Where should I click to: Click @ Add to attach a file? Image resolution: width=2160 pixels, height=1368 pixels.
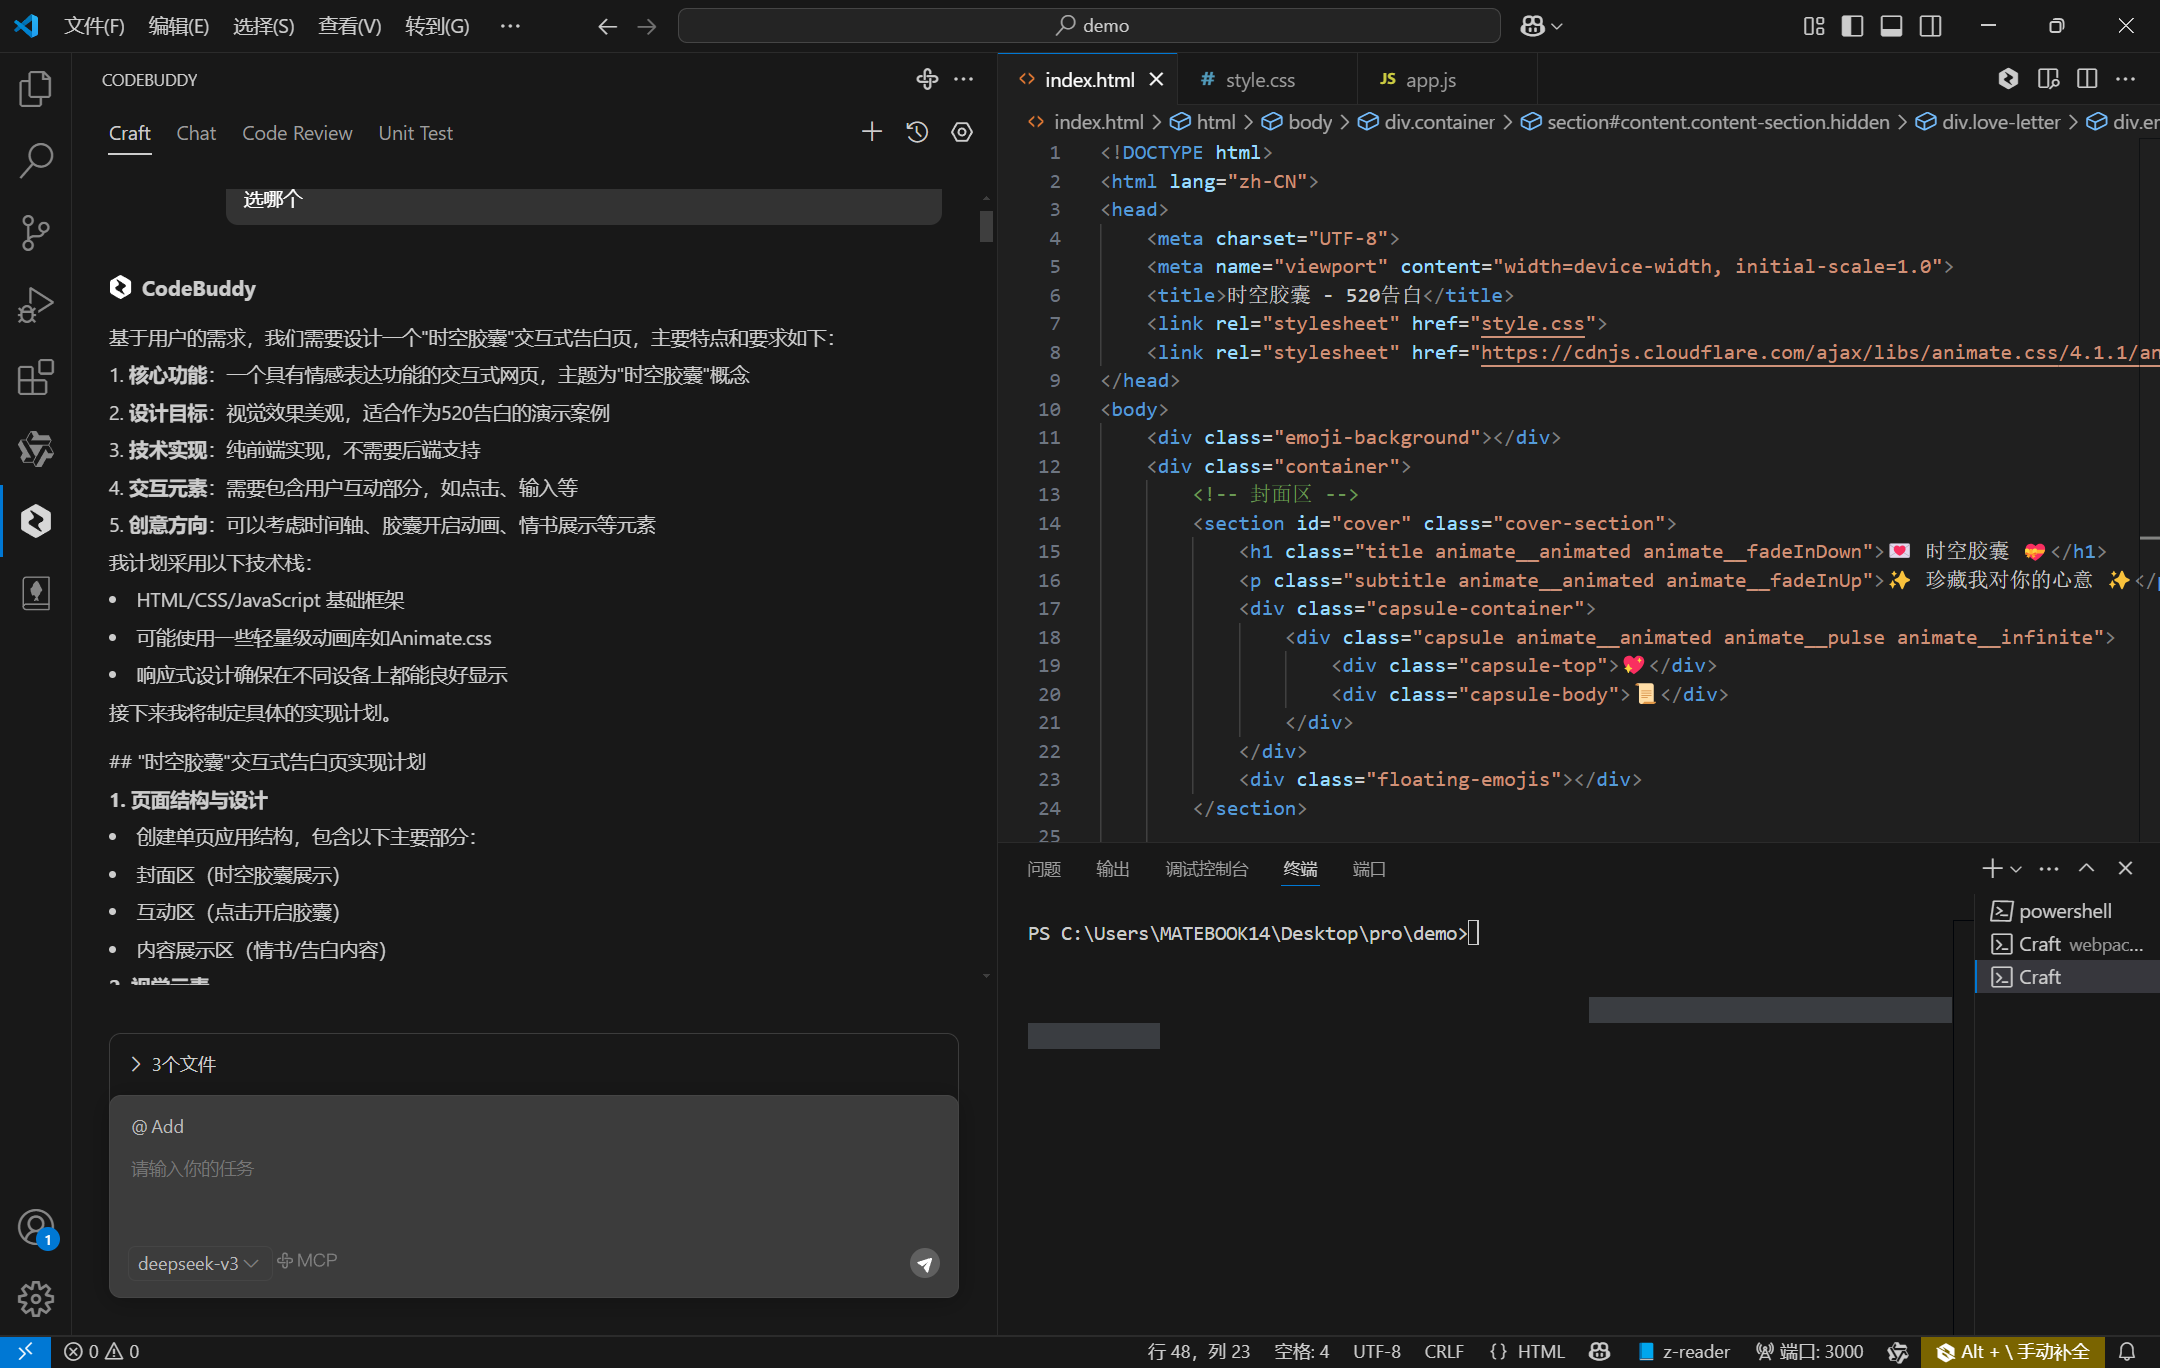tap(157, 1125)
